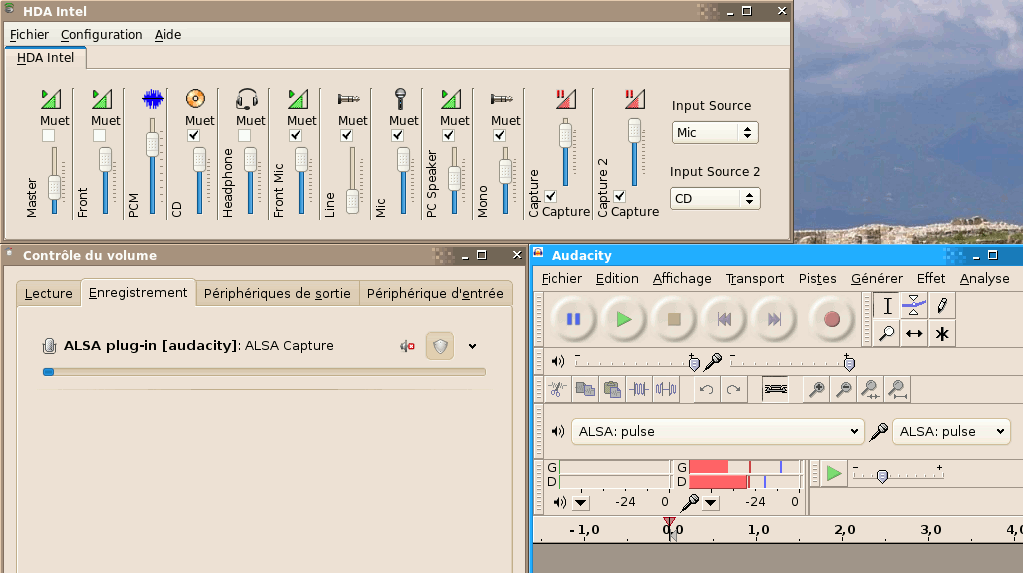1023x573 pixels.
Task: Adjust the ALSA Capture volume slider in volume control
Action: (x=264, y=372)
